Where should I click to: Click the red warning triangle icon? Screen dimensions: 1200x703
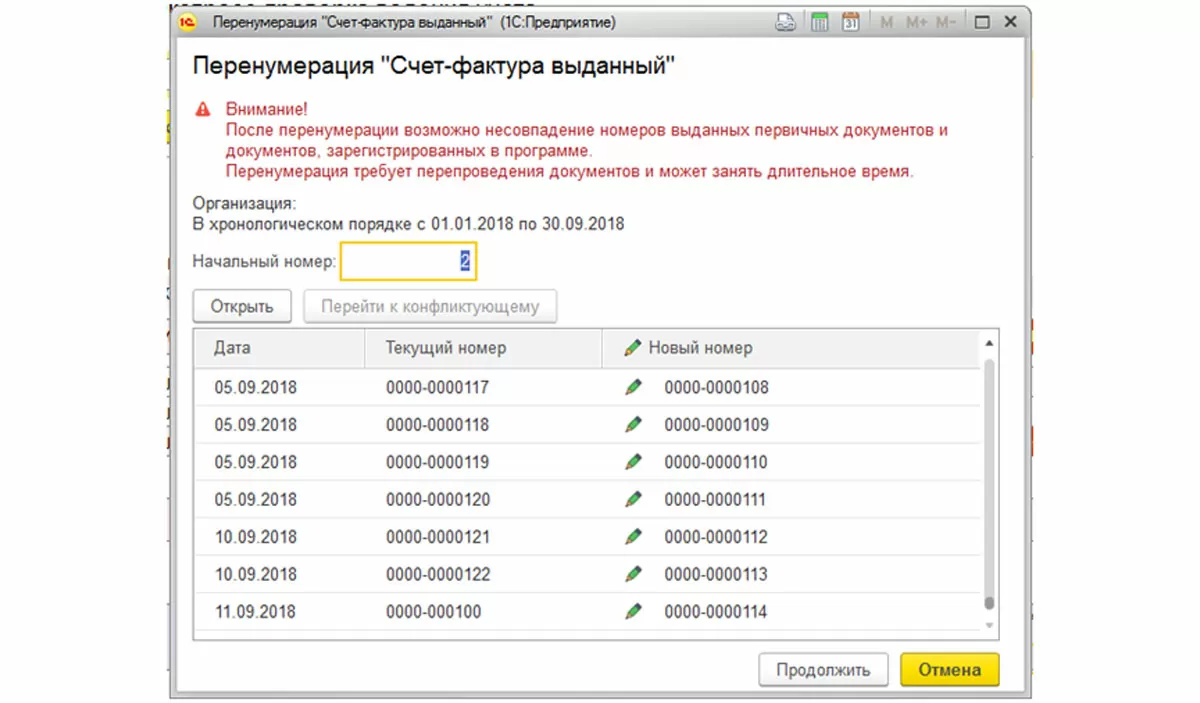[203, 108]
